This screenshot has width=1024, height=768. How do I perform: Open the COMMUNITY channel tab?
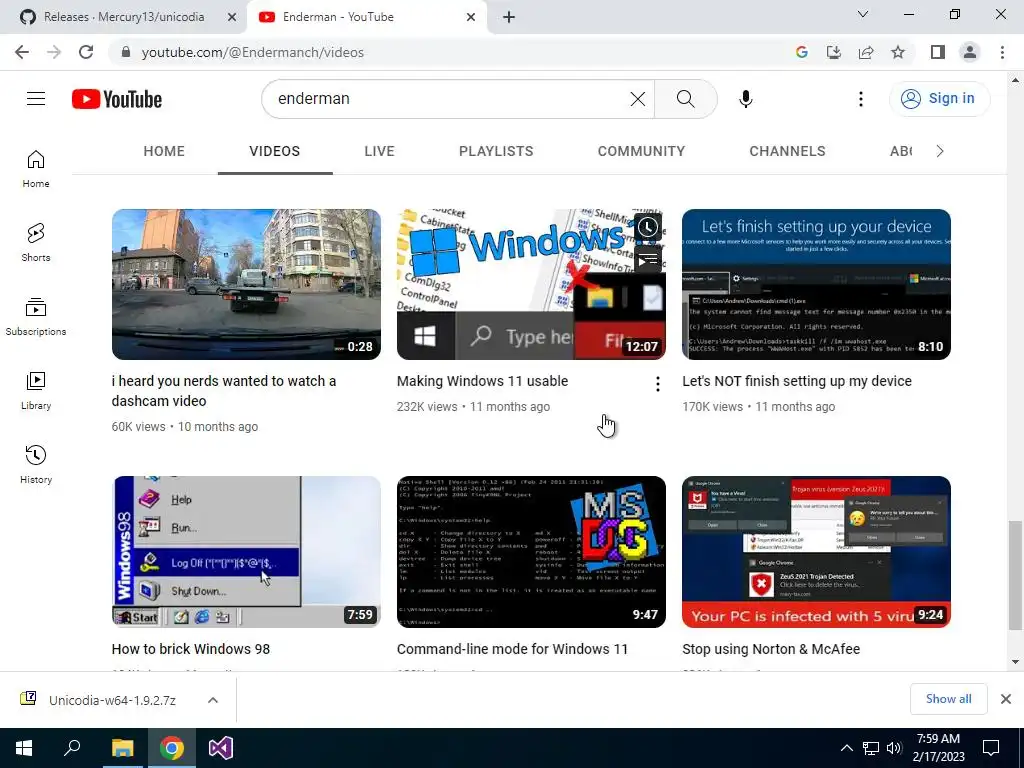pos(641,152)
